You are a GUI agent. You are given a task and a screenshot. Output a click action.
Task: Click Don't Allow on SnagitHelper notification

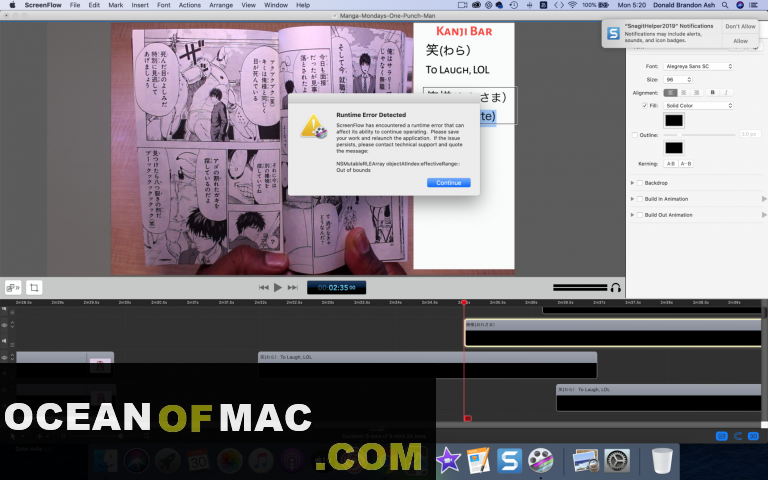[x=740, y=26]
